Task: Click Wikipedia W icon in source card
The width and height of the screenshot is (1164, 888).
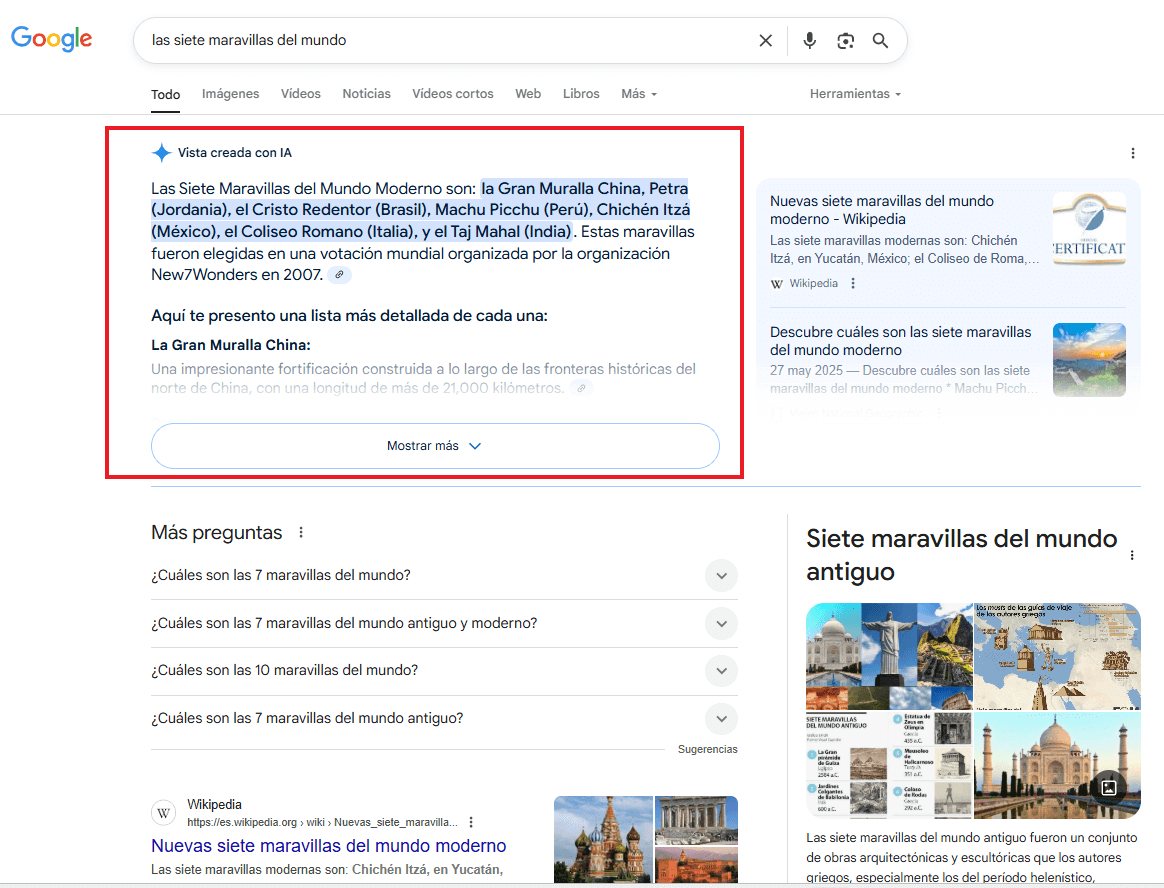Action: 776,284
